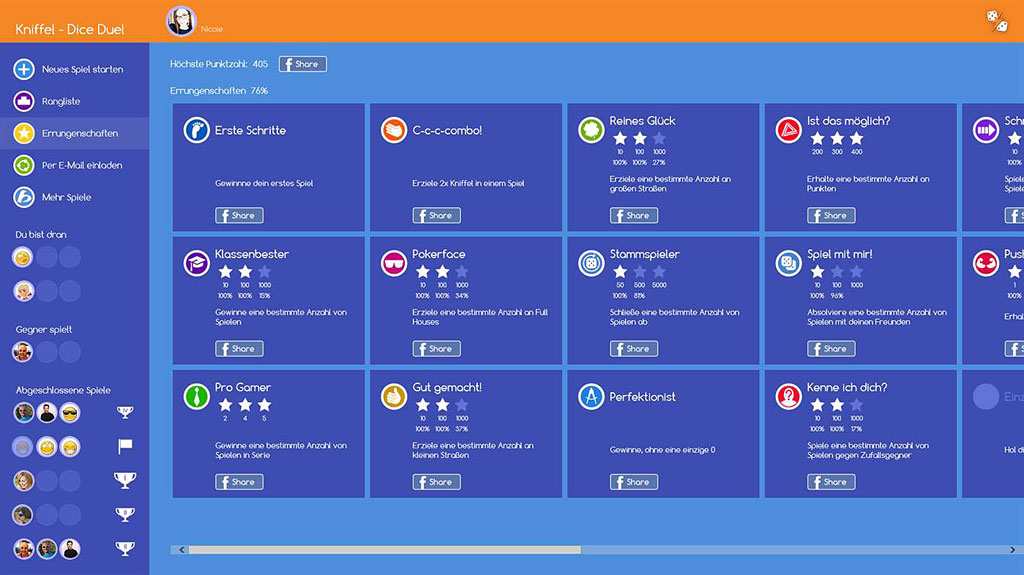This screenshot has width=1024, height=575.
Task: Click the Kniffel - Dice Duel title
Action: click(x=70, y=29)
